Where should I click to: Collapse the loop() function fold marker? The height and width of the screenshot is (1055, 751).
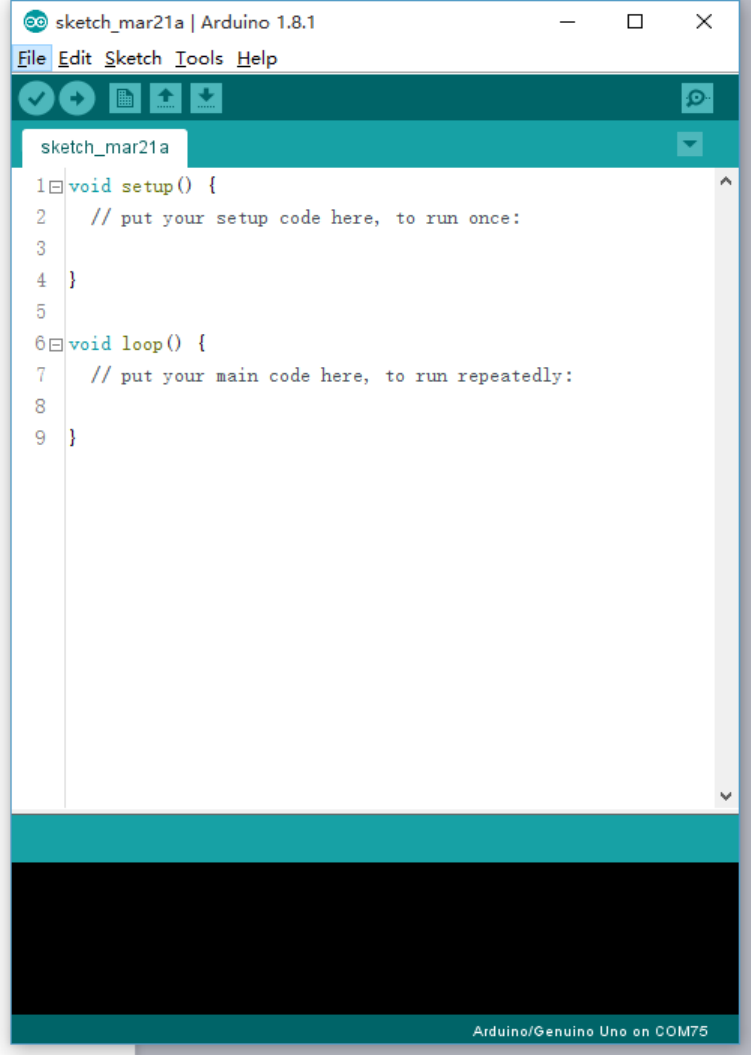(x=57, y=345)
